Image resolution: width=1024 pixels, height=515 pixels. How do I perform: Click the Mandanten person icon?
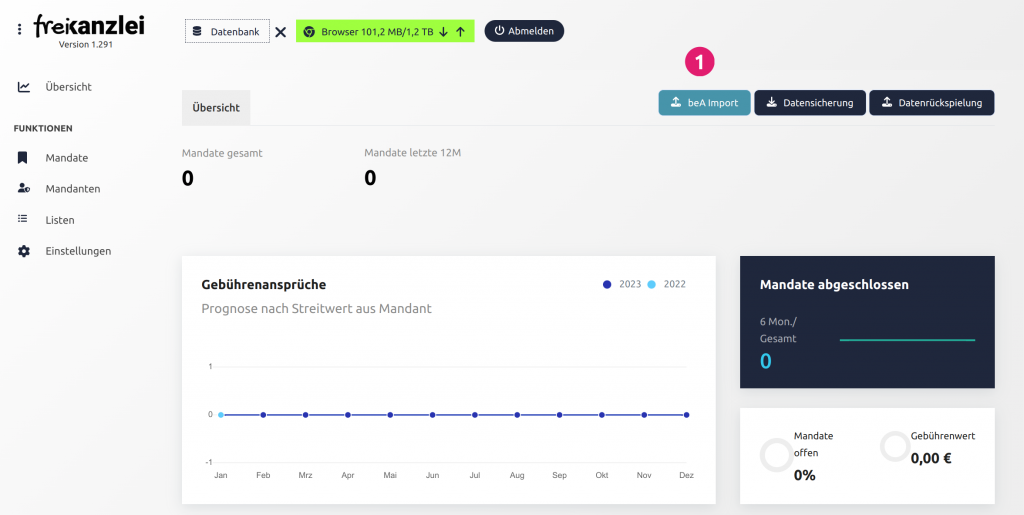tap(24, 189)
